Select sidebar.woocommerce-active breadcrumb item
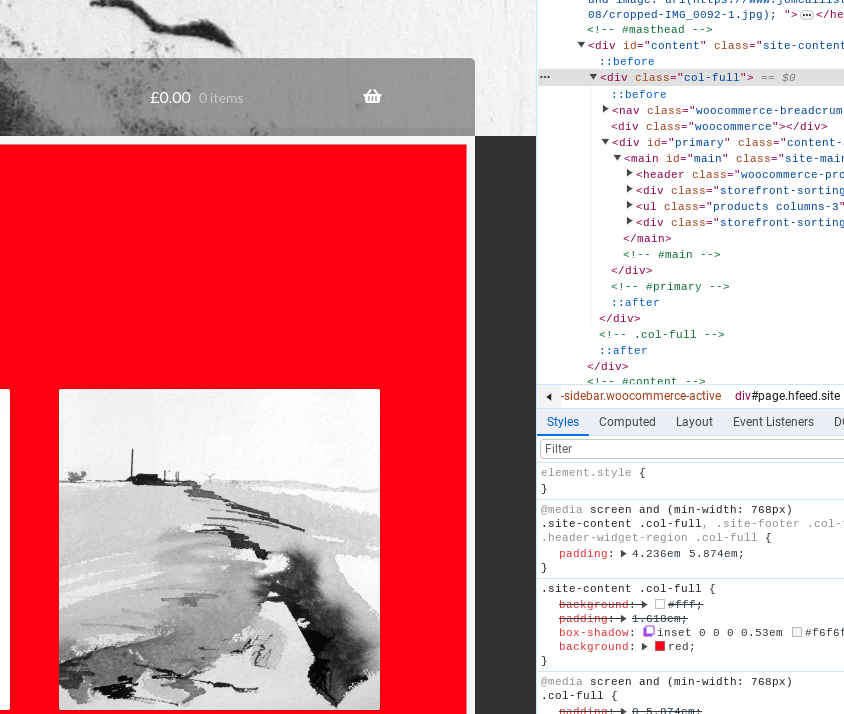844x714 pixels. click(x=641, y=396)
